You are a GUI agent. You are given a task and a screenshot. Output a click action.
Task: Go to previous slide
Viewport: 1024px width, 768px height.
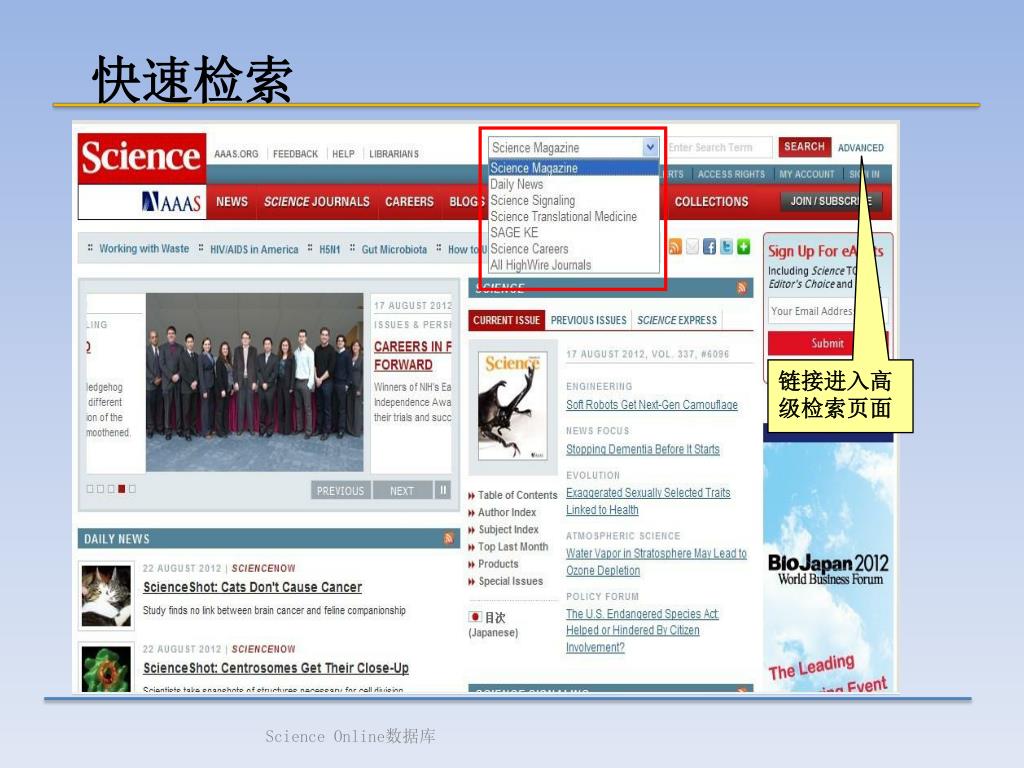340,490
